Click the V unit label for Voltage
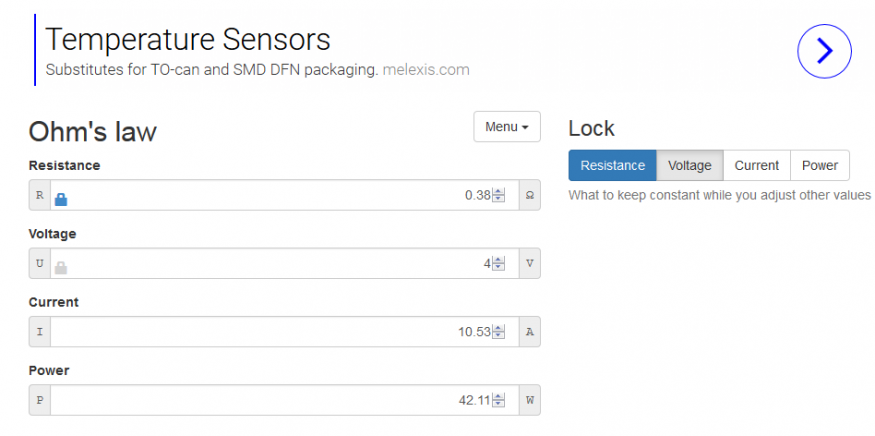The width and height of the screenshot is (875, 436). click(529, 264)
